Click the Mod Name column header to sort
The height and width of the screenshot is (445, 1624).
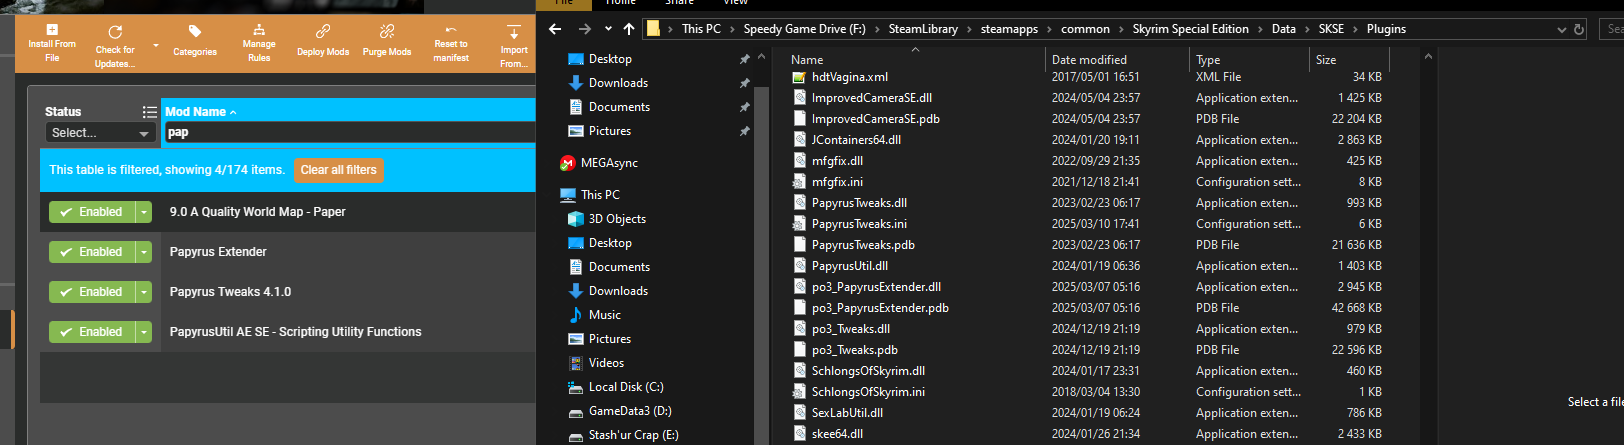201,112
